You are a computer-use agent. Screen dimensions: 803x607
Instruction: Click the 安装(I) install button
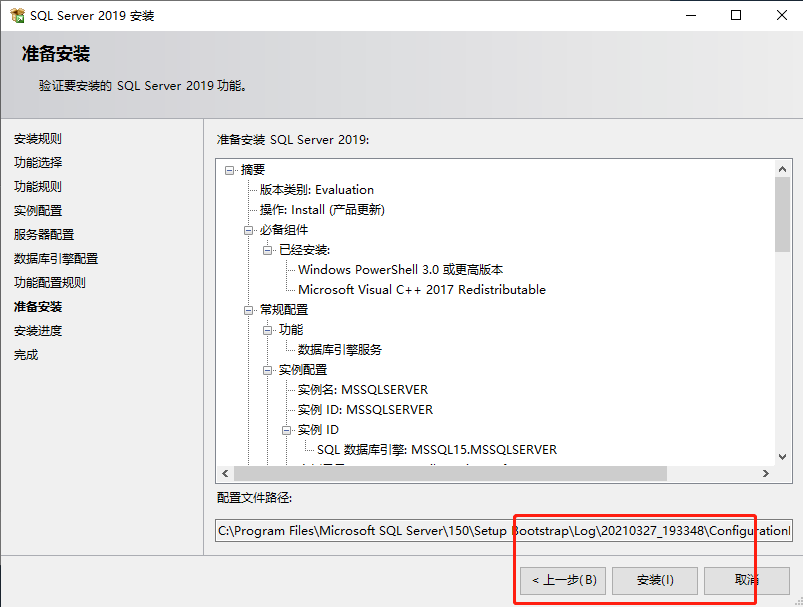[x=655, y=580]
